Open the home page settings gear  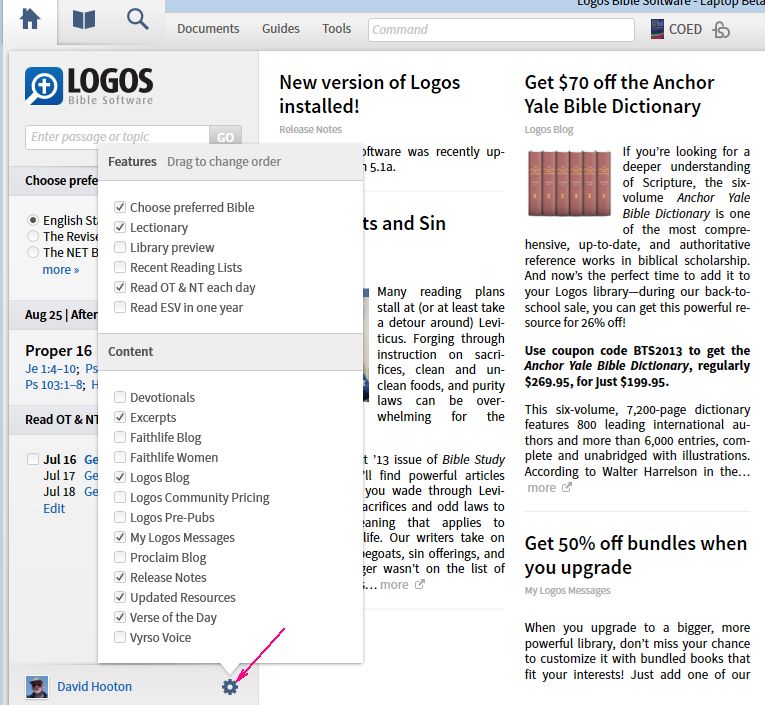230,686
